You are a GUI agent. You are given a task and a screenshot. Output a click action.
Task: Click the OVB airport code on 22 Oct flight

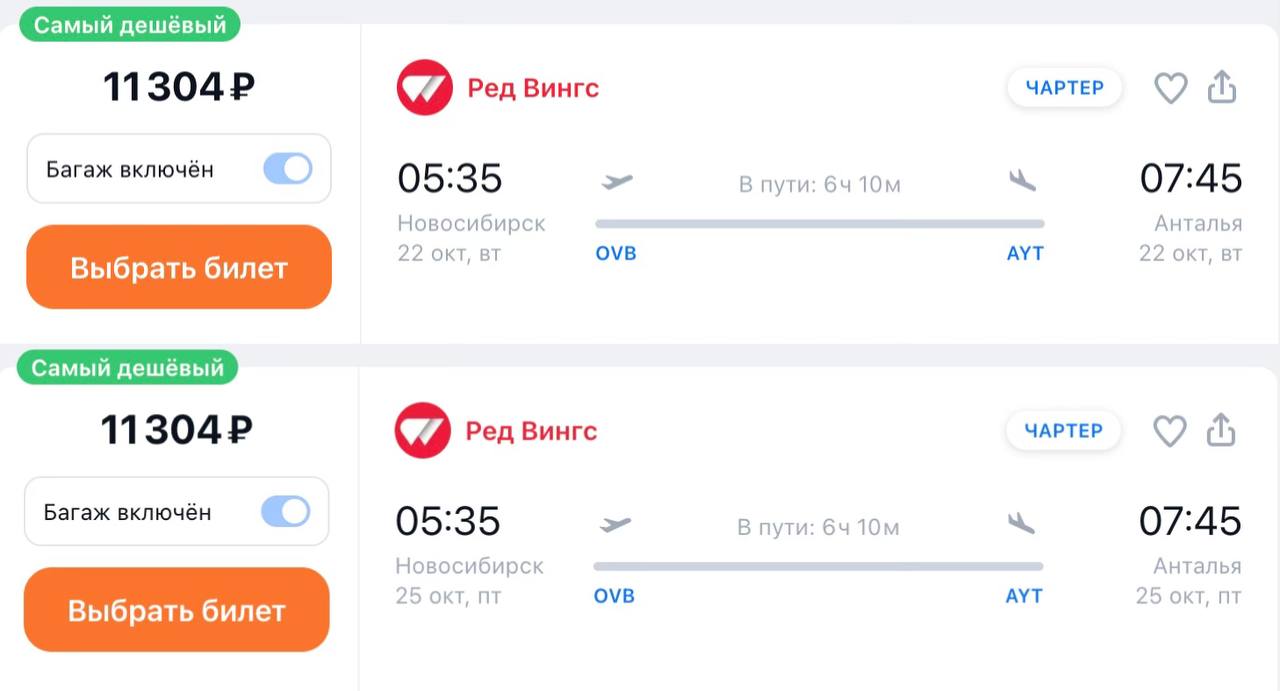click(616, 254)
